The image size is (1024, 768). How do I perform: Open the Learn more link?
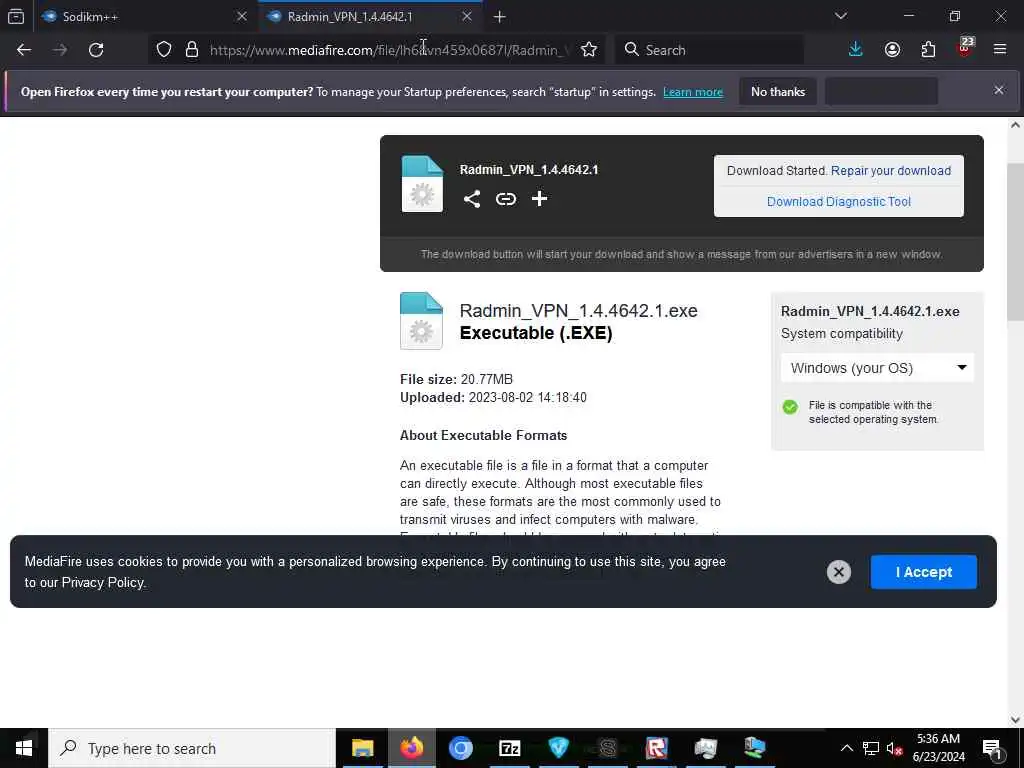(693, 92)
